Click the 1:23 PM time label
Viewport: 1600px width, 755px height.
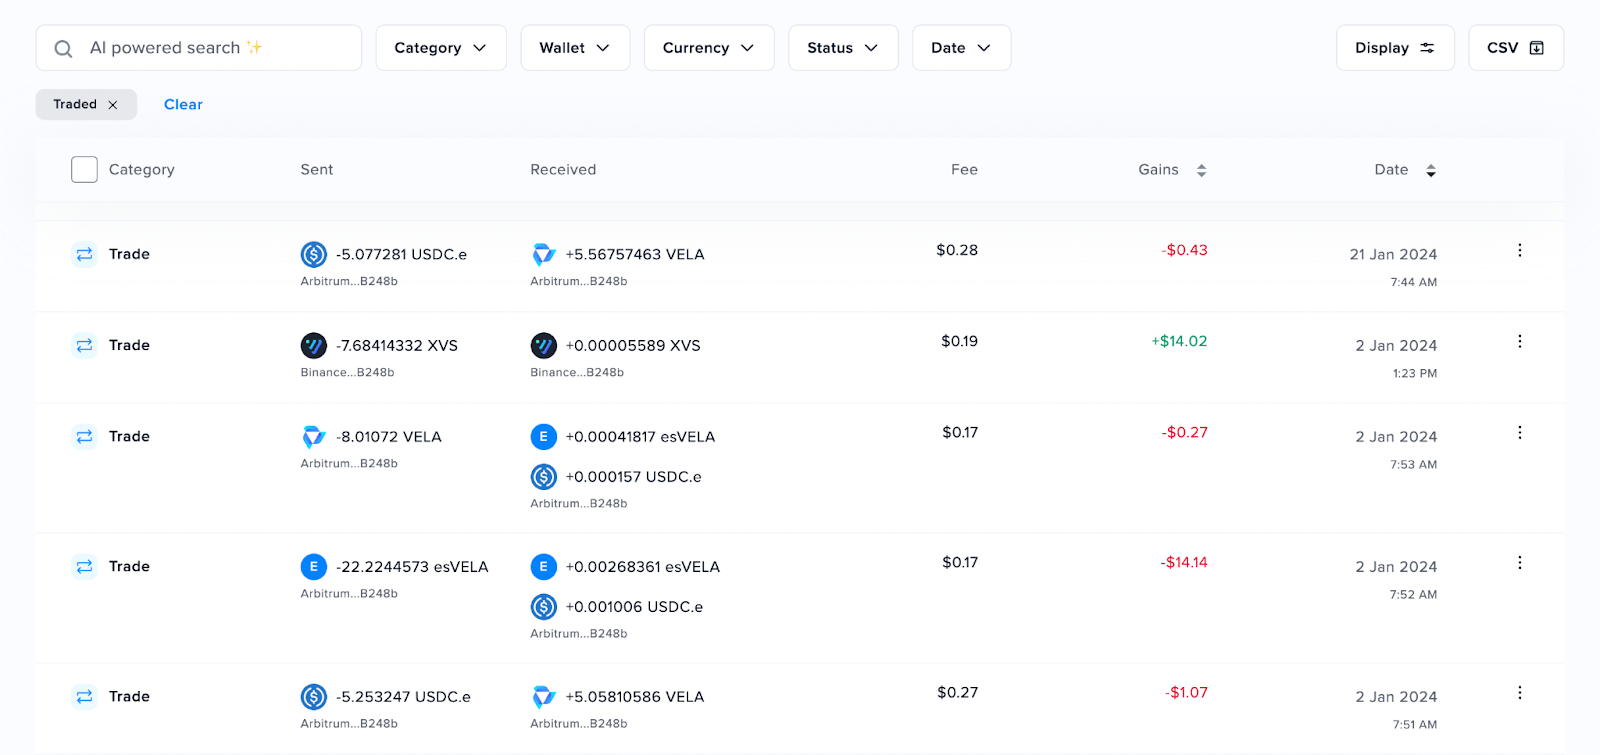pos(1415,373)
